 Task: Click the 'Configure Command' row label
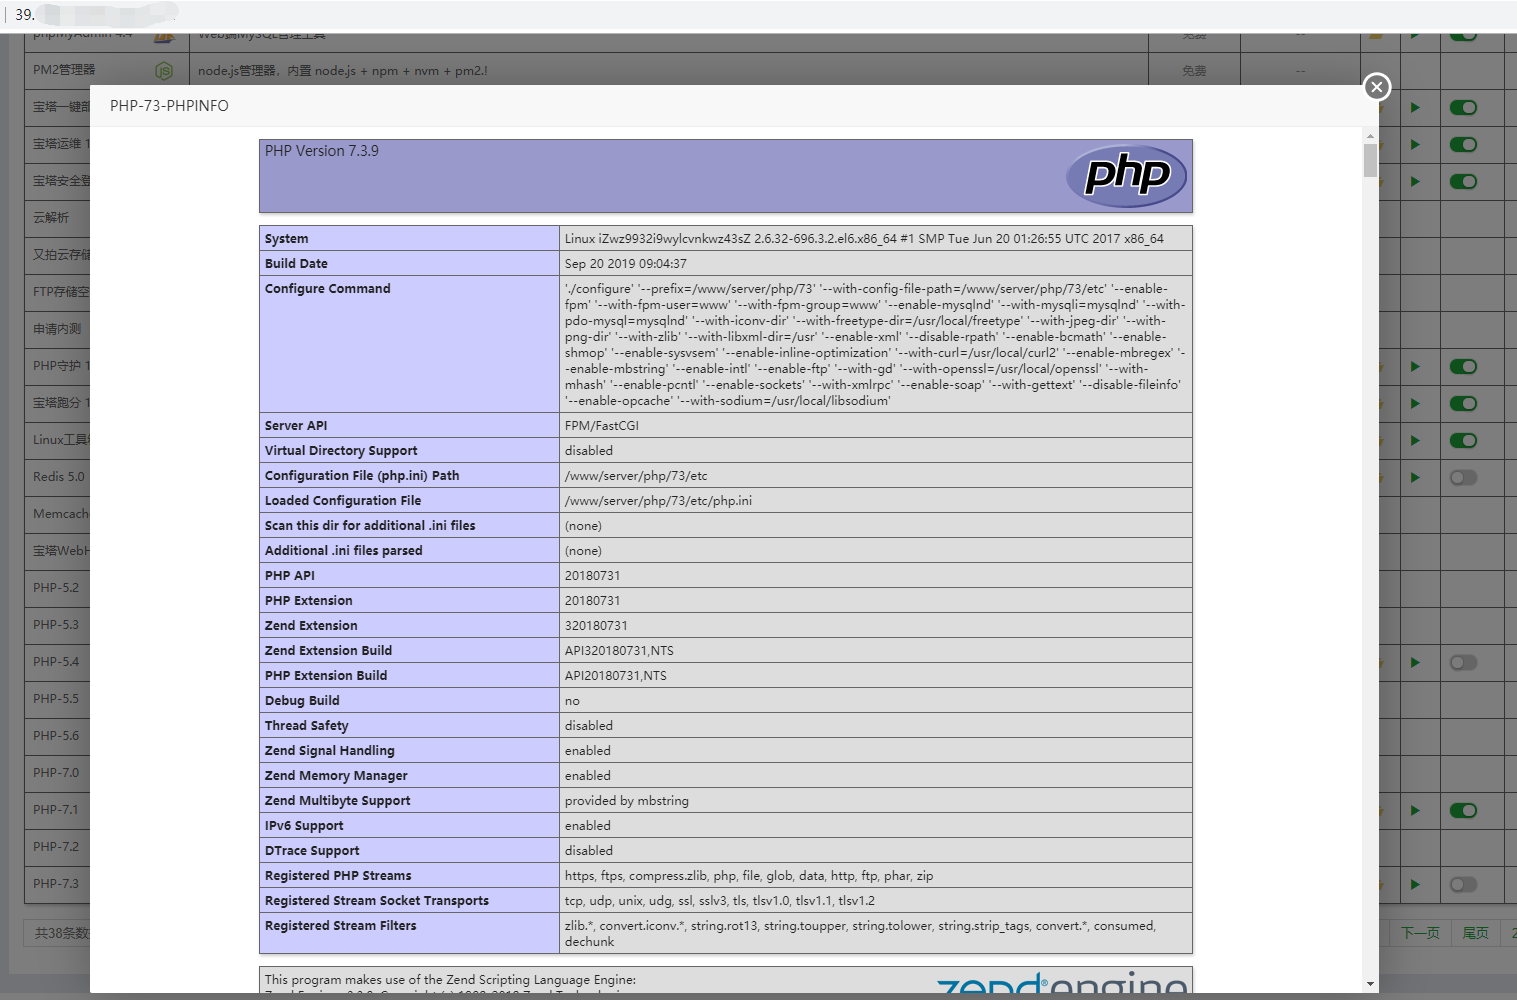(328, 289)
